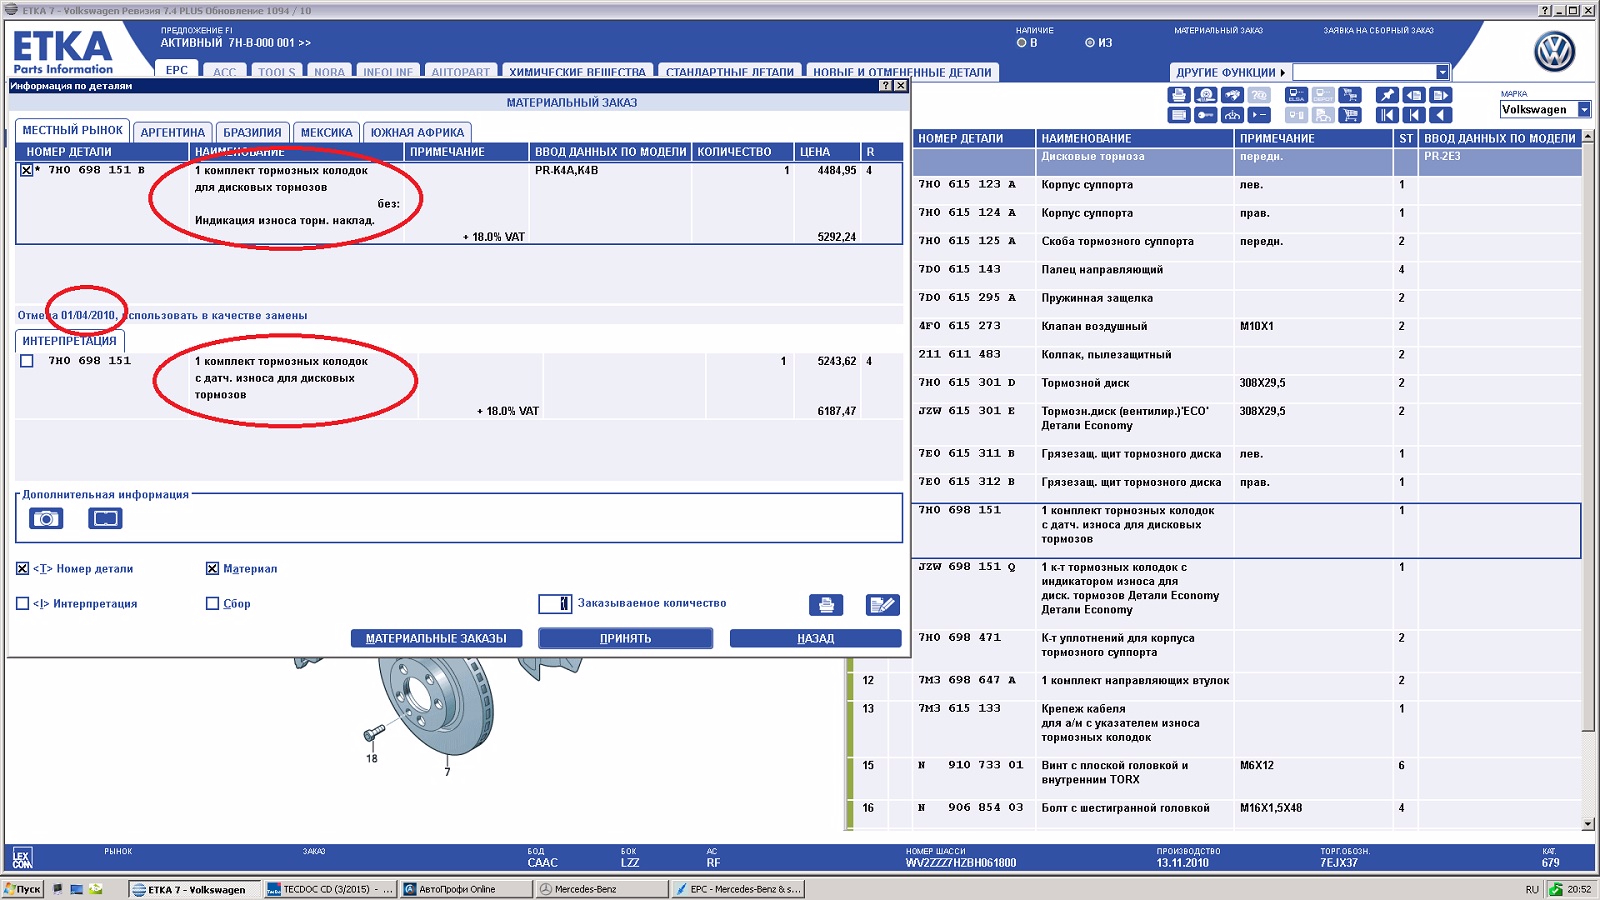Expand the ДРУГИЕ ФУНКЦИИ arrow label
1600x900 pixels.
1230,72
